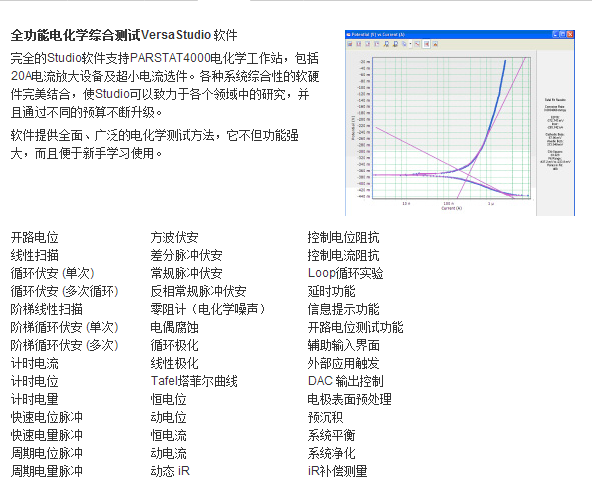The image size is (592, 501).
Task: Click the 动态 iR list item
Action: [170, 471]
